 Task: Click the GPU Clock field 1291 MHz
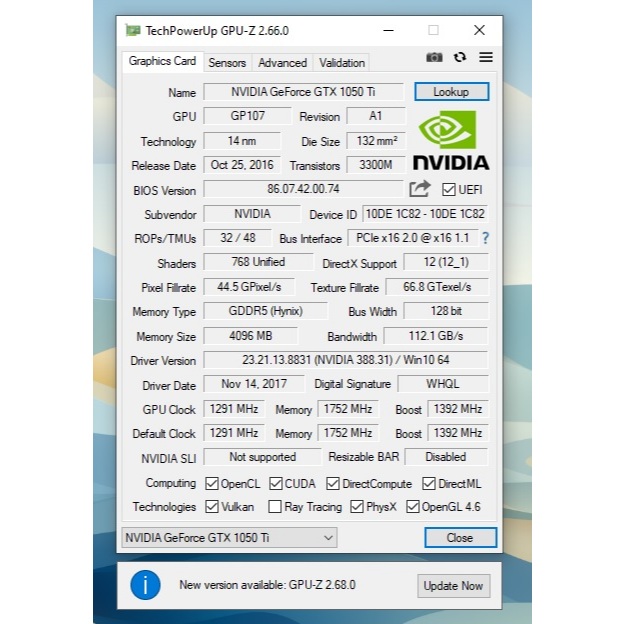tap(234, 409)
